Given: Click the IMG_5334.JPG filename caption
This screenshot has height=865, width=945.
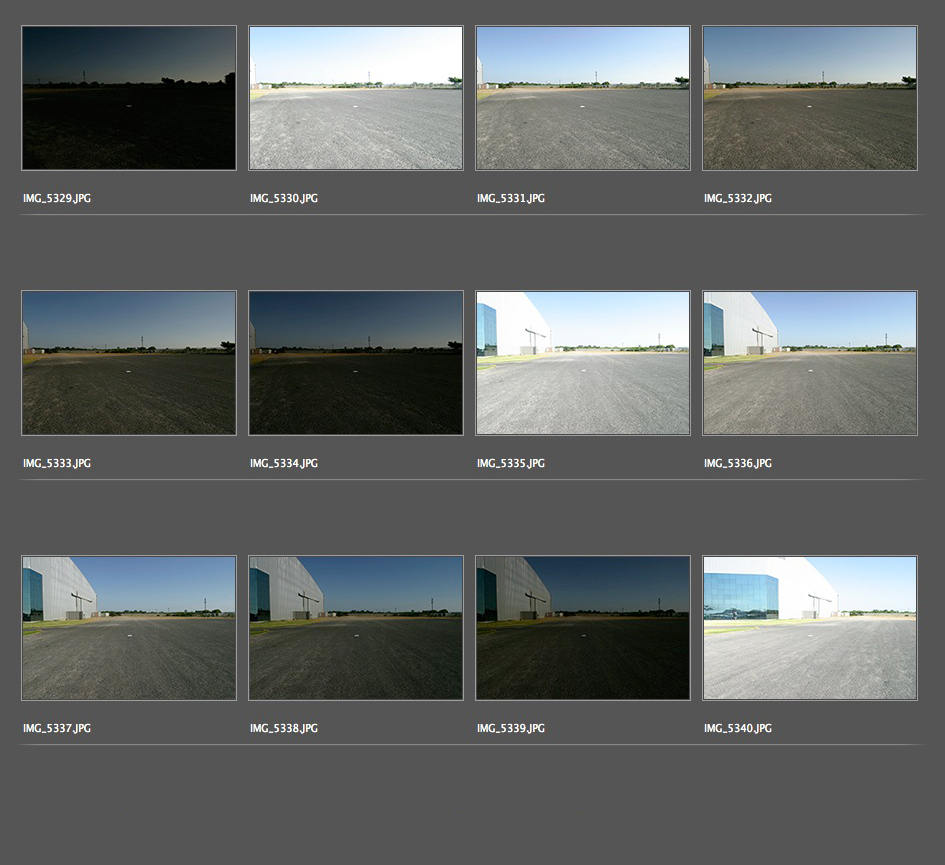Looking at the screenshot, I should pos(284,464).
